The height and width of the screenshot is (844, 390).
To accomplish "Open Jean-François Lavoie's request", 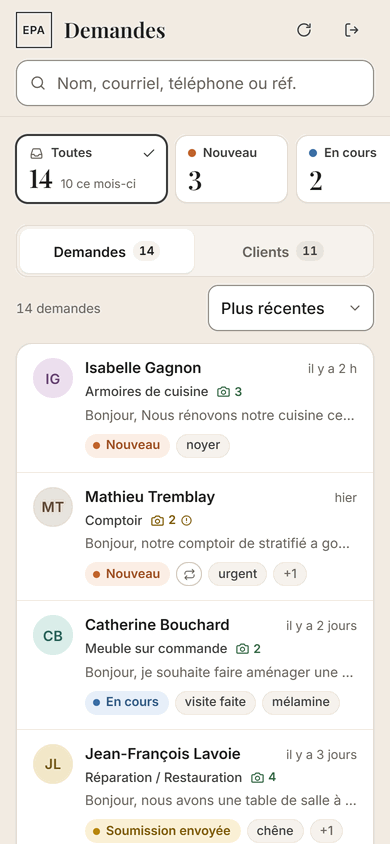I will (x=195, y=787).
